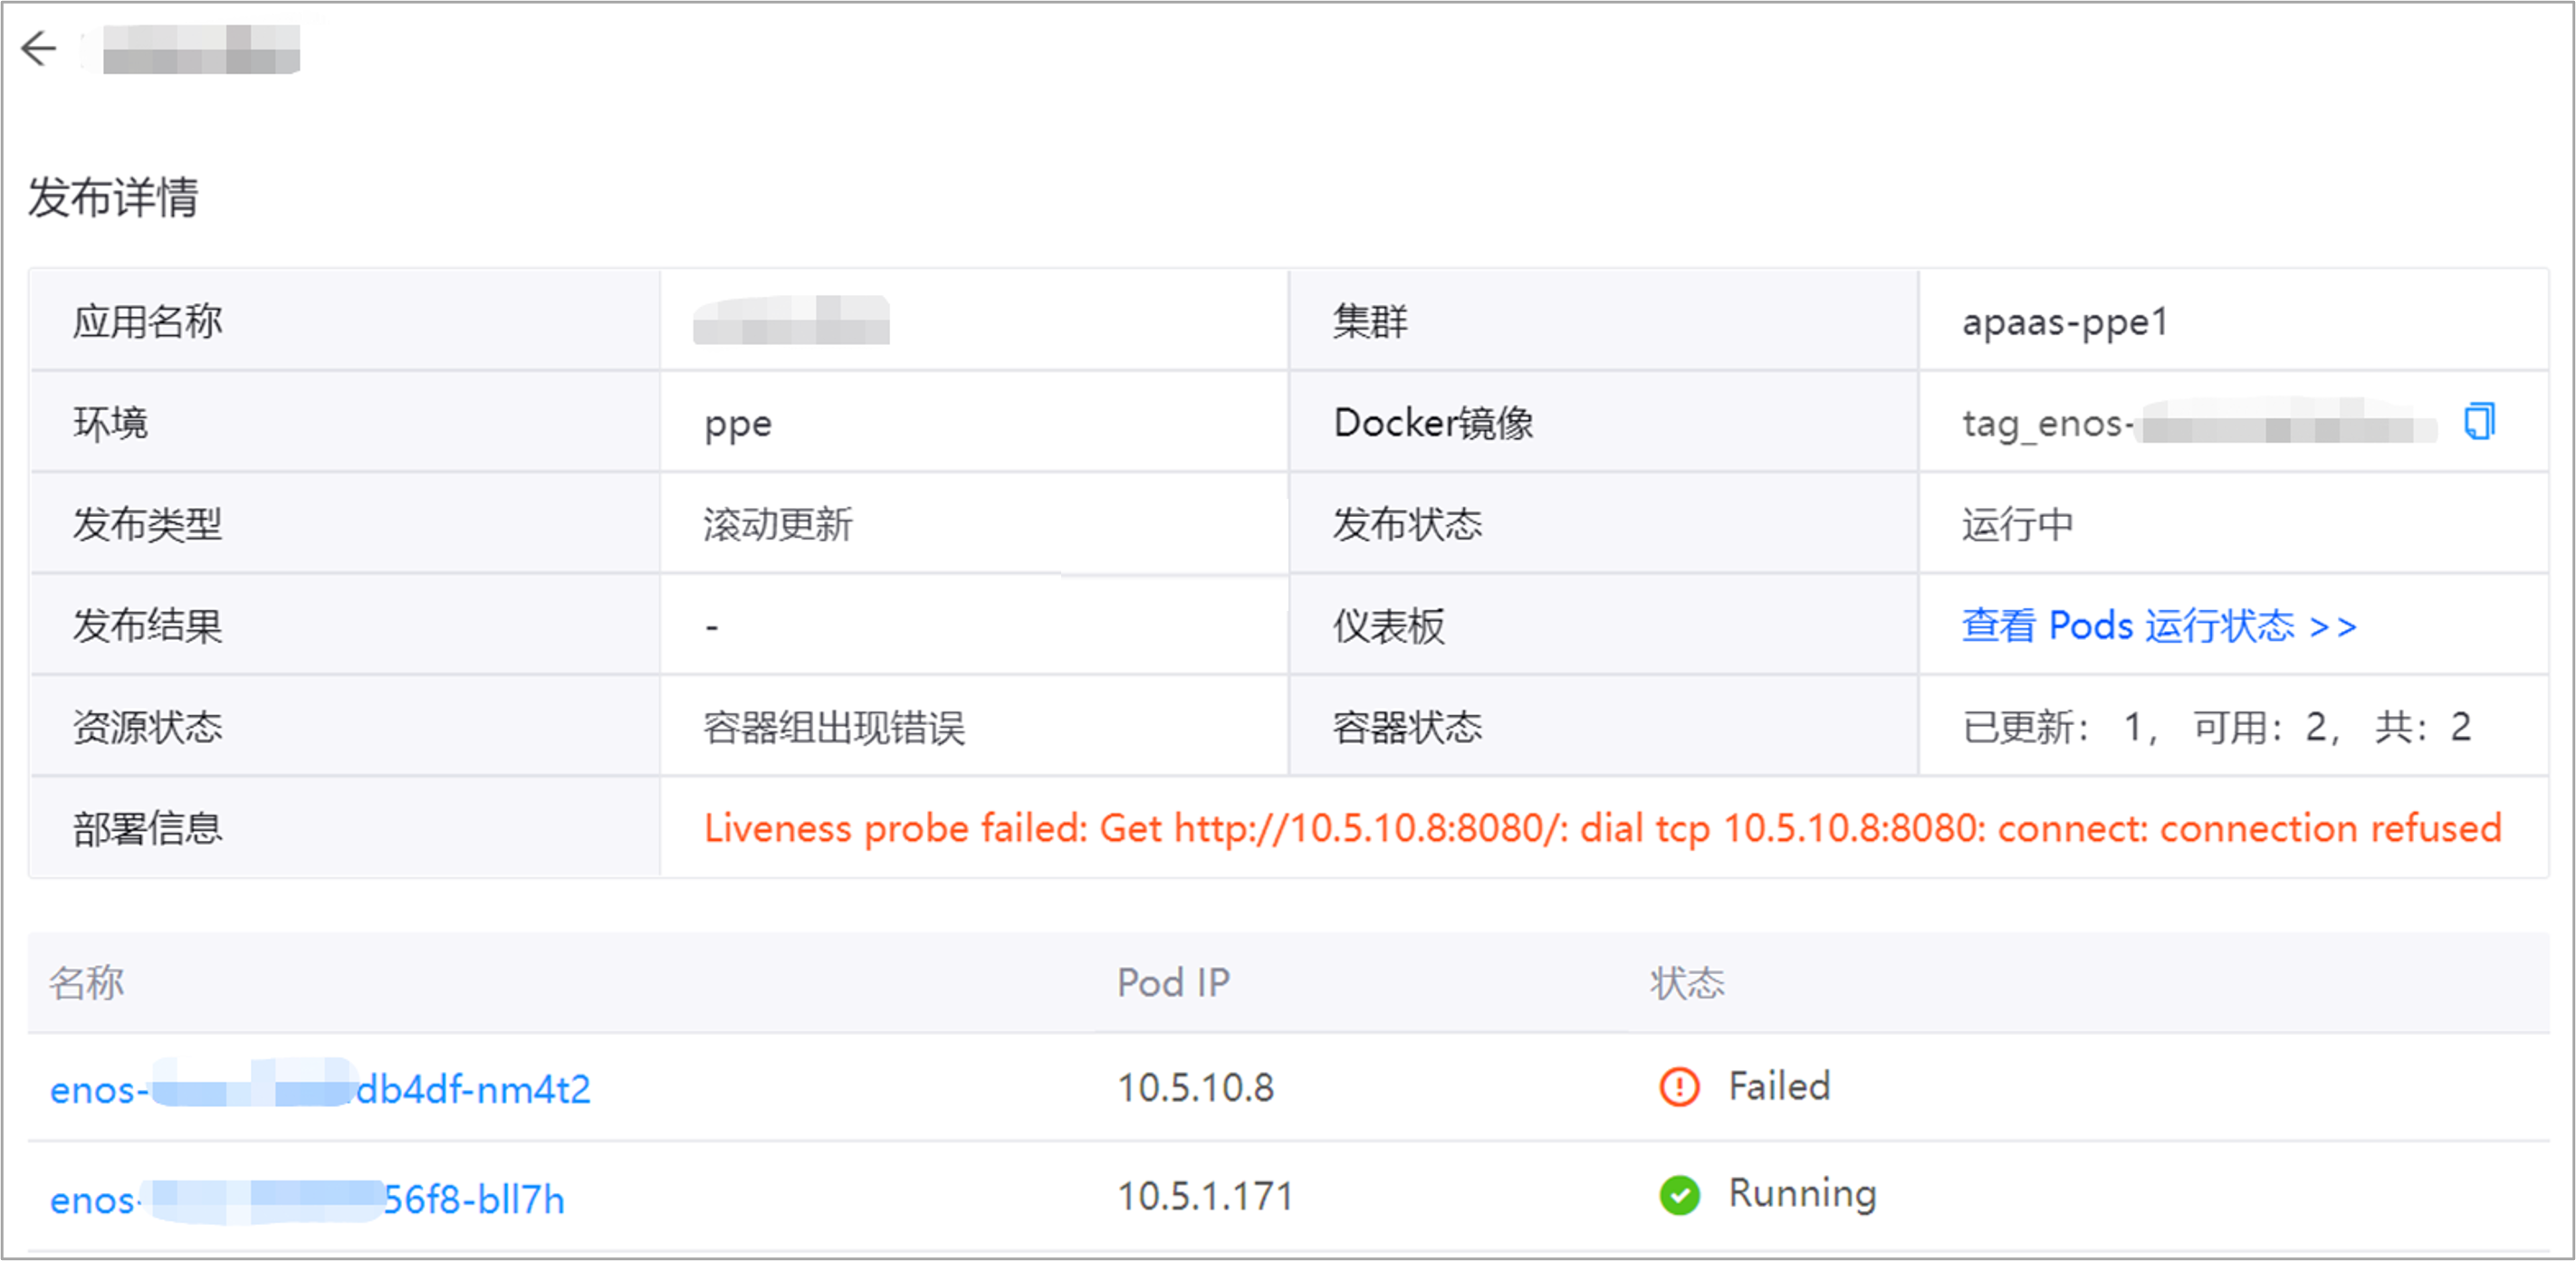Click the 状态 column header
Viewport: 2576px width, 1261px height.
[x=1687, y=983]
